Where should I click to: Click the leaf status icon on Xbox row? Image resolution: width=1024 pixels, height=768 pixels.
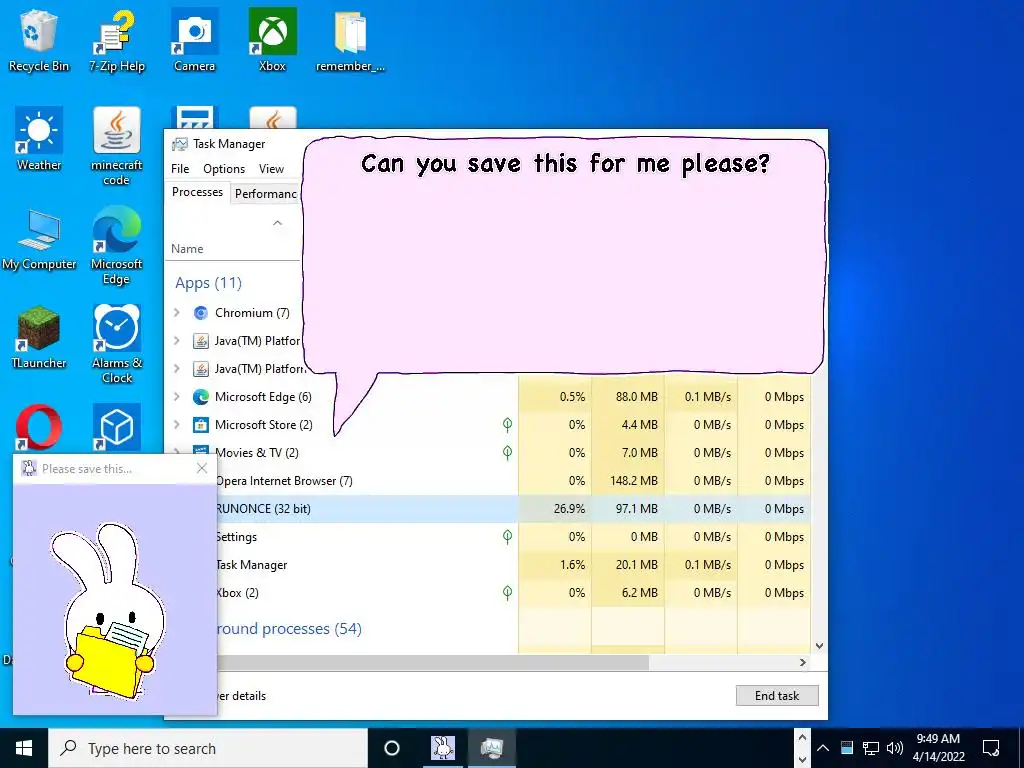(x=507, y=593)
